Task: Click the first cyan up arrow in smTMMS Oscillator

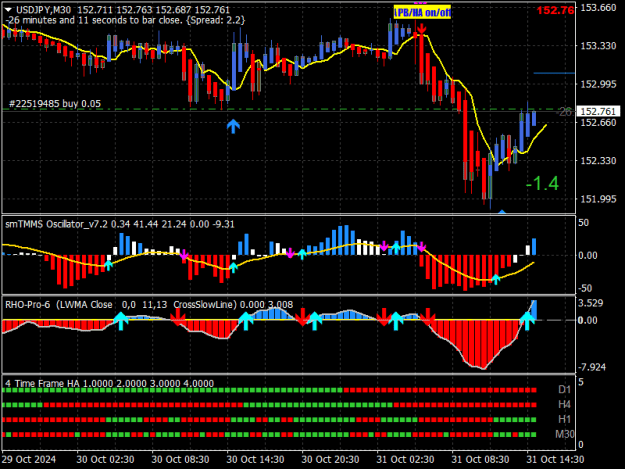Action: coord(108,265)
